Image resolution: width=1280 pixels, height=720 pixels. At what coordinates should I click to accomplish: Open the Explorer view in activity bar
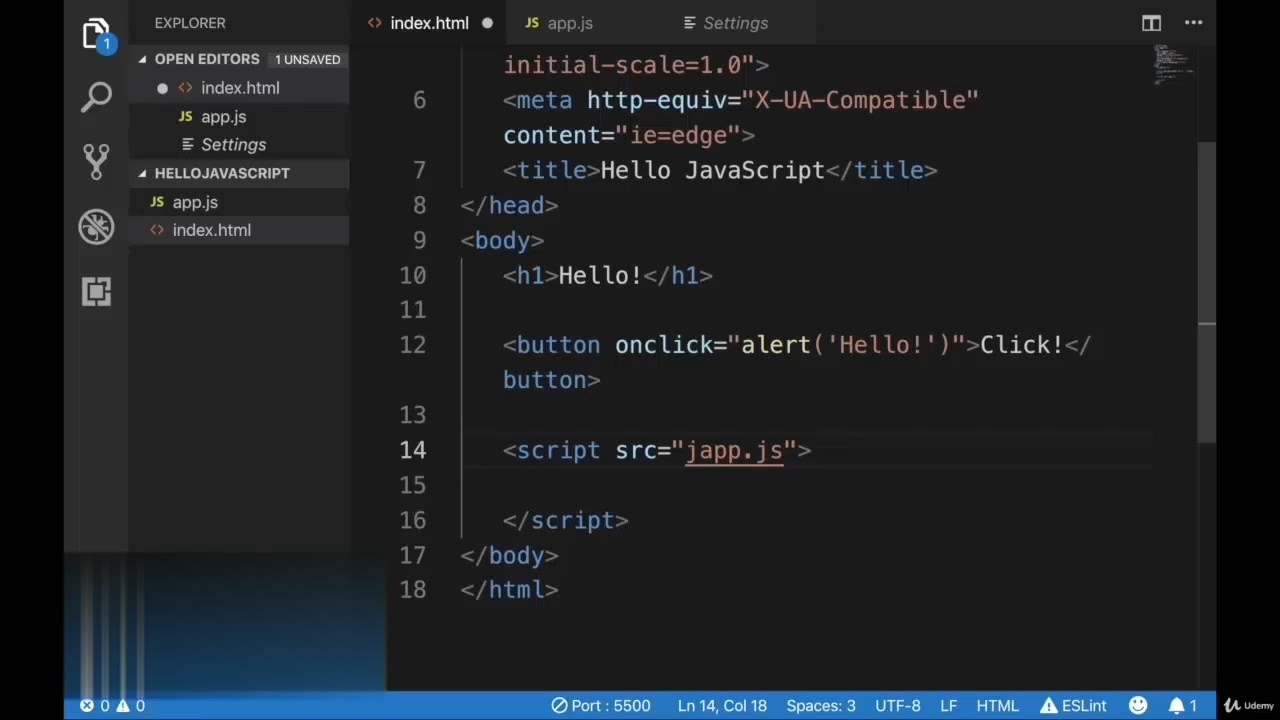pyautogui.click(x=96, y=35)
